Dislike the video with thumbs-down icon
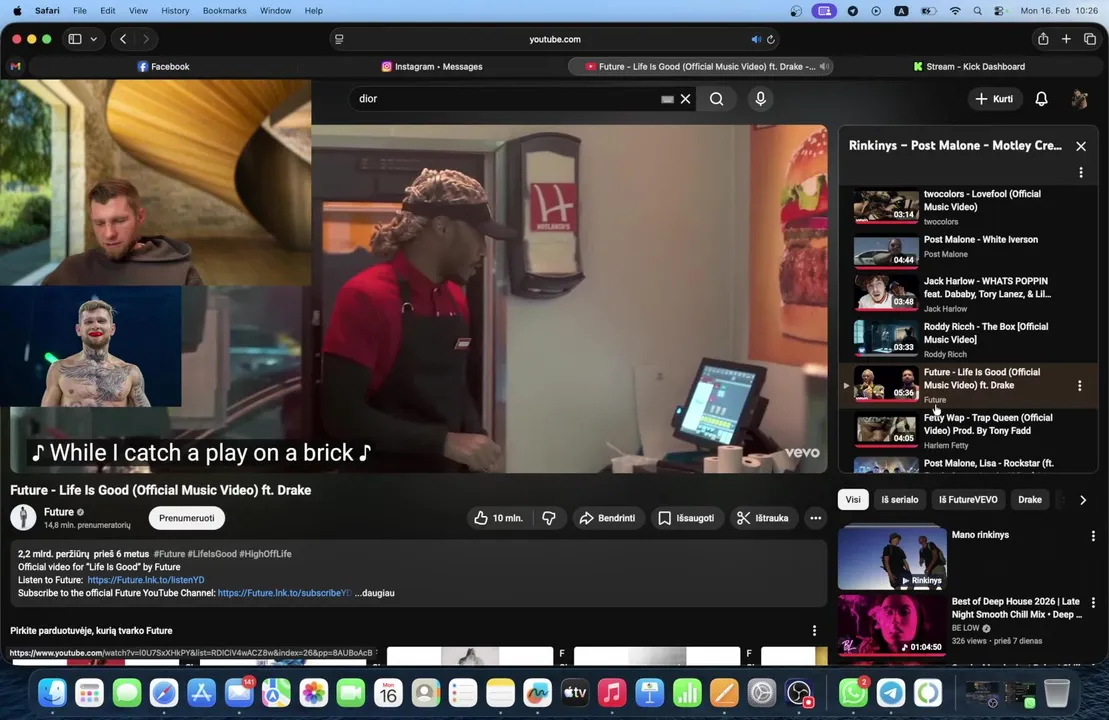 pyautogui.click(x=549, y=518)
